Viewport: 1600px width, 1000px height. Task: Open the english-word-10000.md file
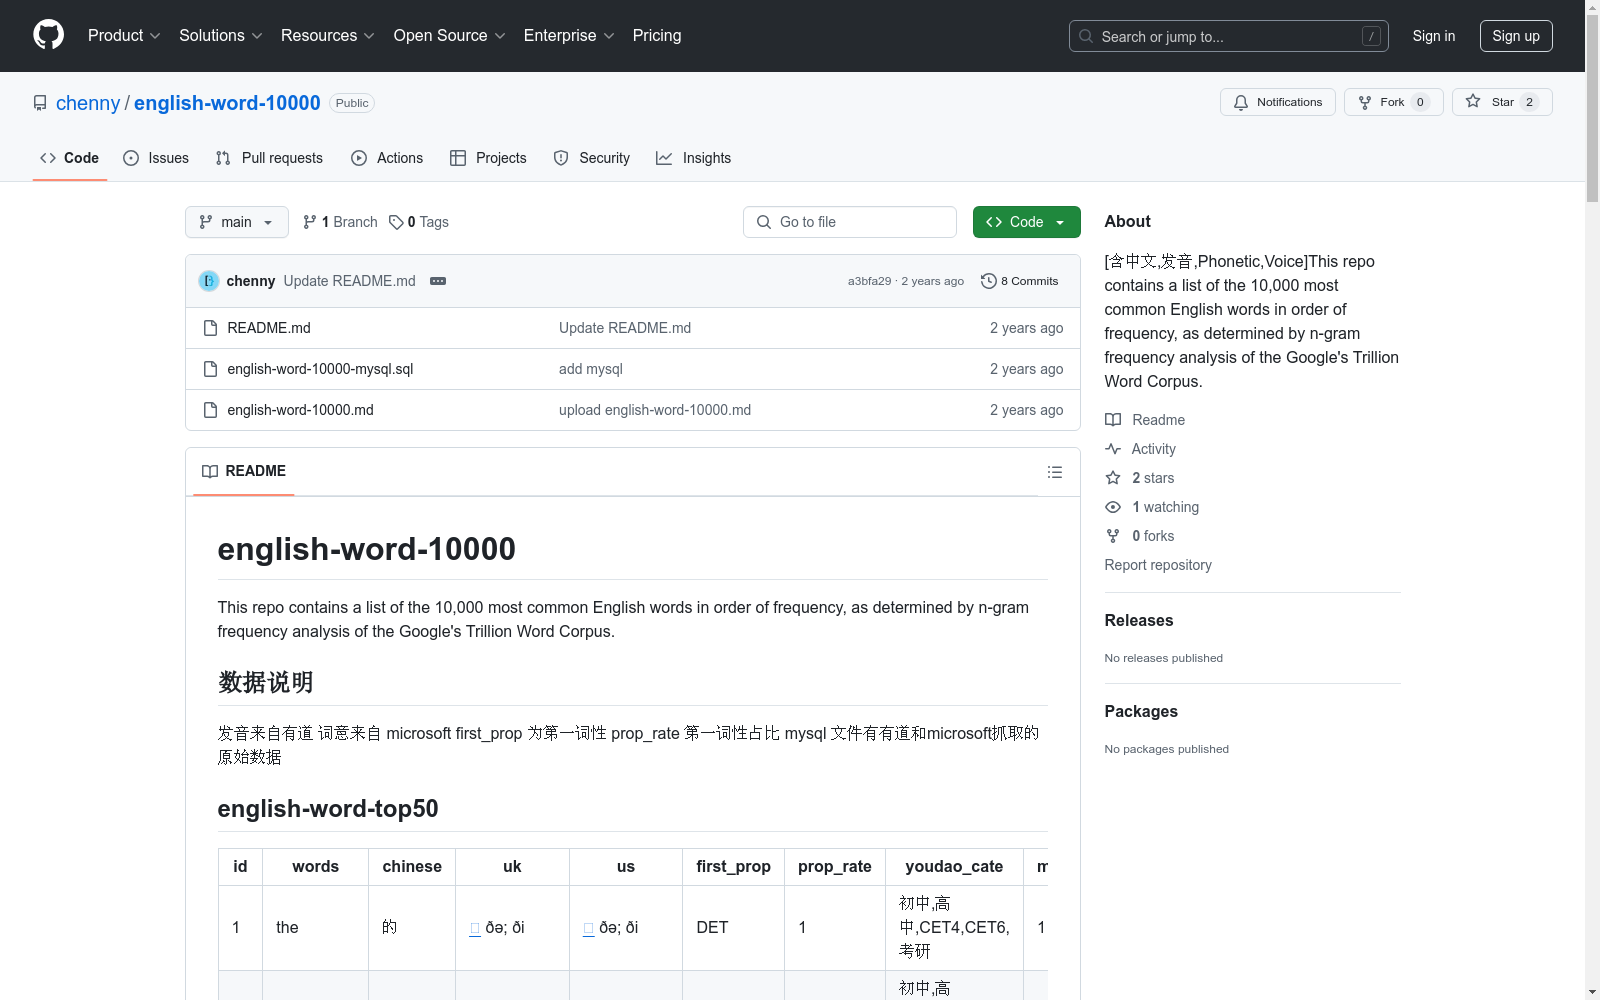pos(300,410)
